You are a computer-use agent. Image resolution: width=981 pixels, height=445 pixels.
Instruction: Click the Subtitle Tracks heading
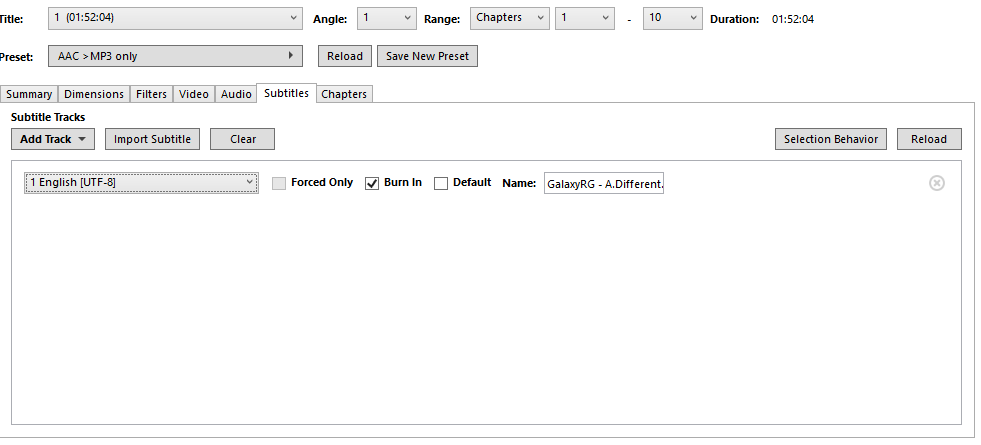tap(48, 117)
